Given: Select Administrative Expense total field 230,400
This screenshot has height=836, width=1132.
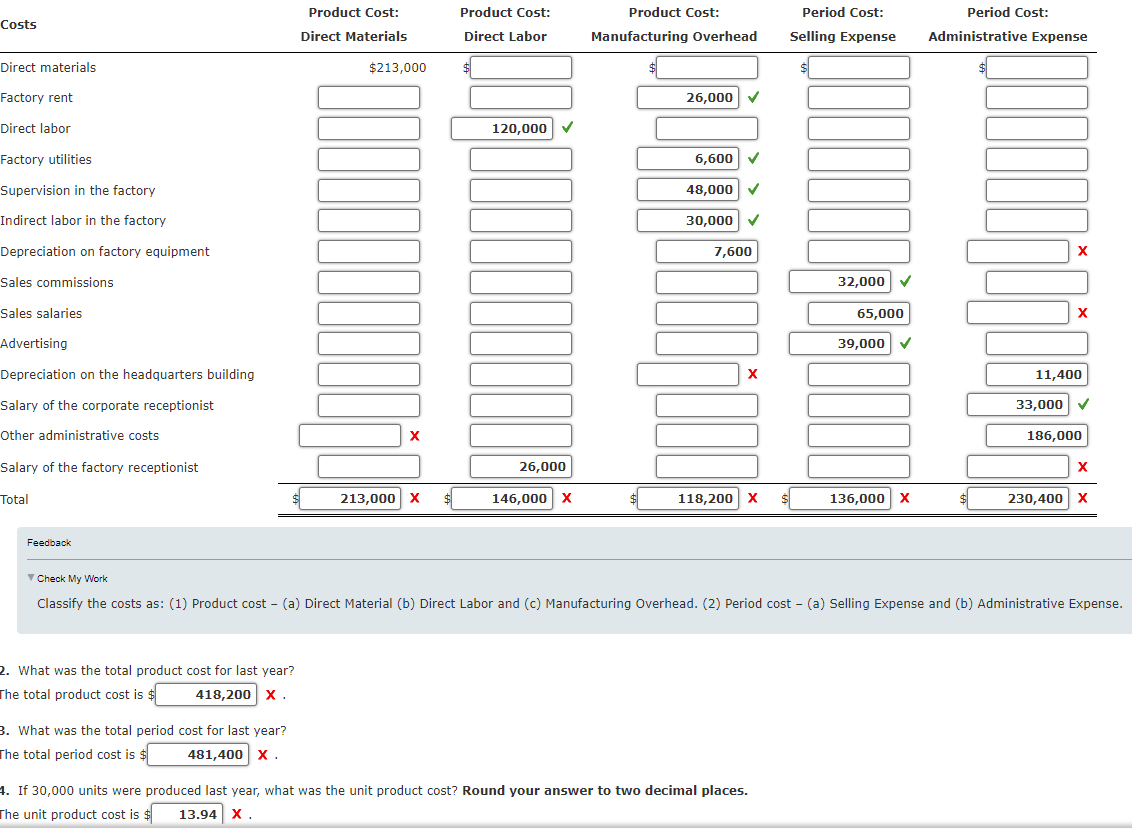Looking at the screenshot, I should 1018,498.
